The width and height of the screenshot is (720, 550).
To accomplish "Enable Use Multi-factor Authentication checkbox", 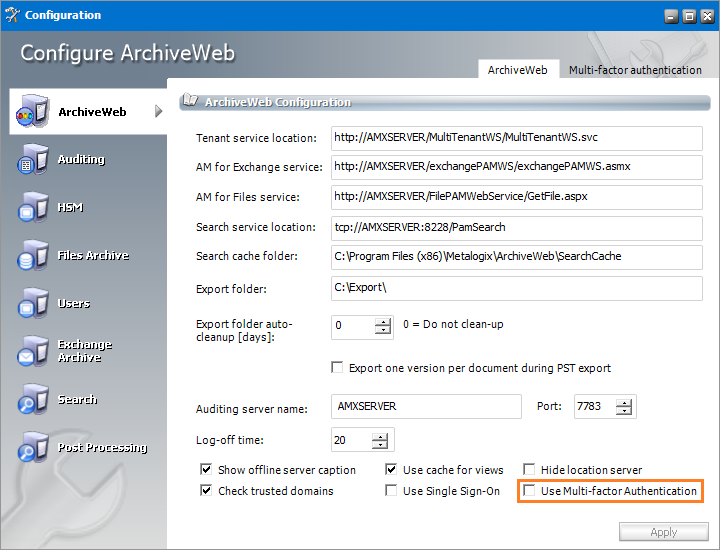I will click(529, 490).
